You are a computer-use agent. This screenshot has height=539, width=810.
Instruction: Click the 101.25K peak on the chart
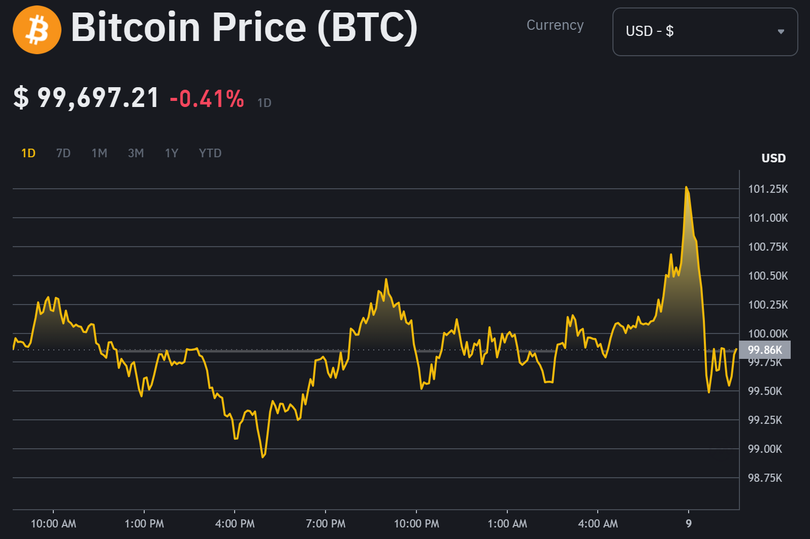(687, 187)
